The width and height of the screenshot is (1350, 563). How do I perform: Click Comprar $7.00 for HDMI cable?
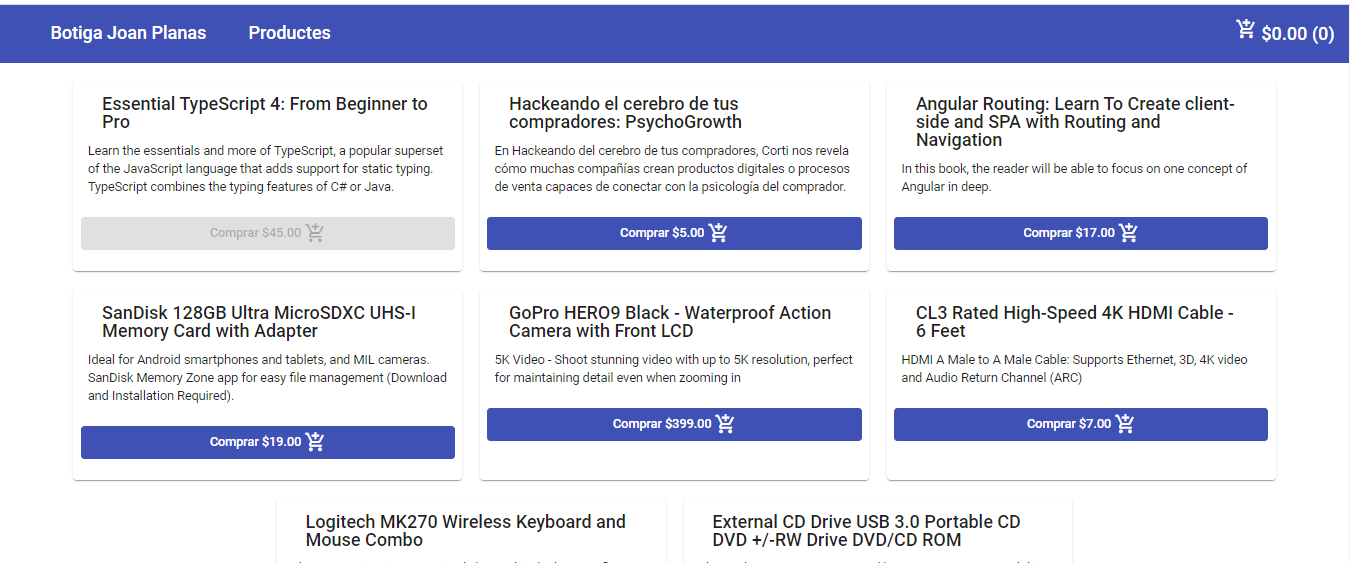pos(1069,424)
